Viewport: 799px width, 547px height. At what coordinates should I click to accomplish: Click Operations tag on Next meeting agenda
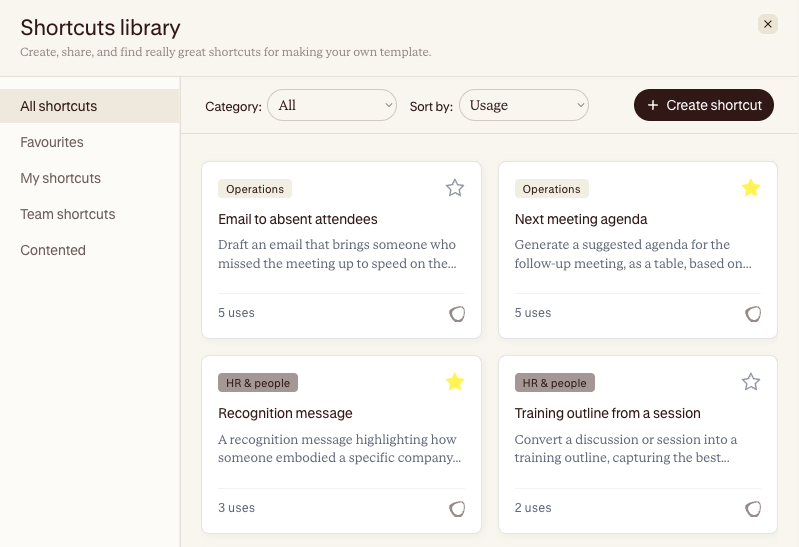point(551,189)
